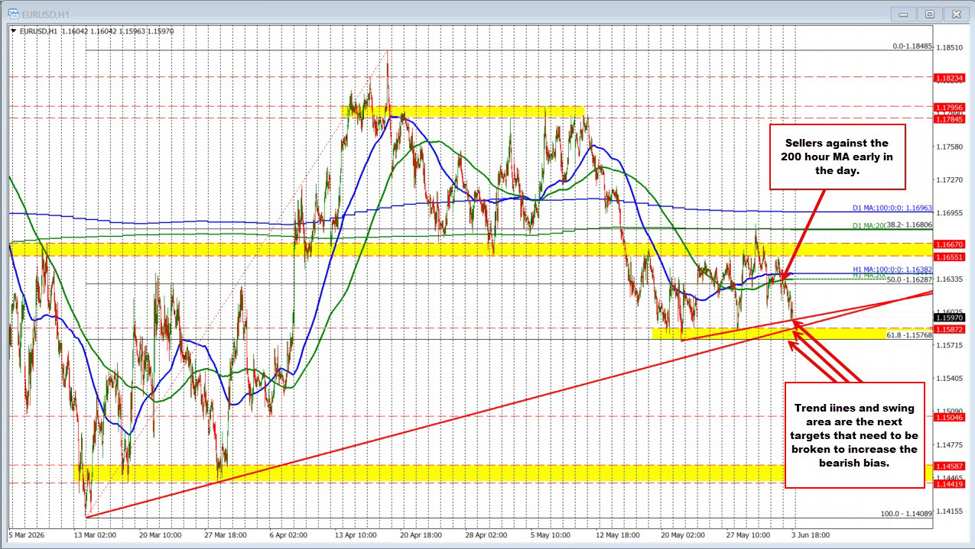This screenshot has width=975, height=549.
Task: Click the black current price label 1.15970
Action: point(950,318)
